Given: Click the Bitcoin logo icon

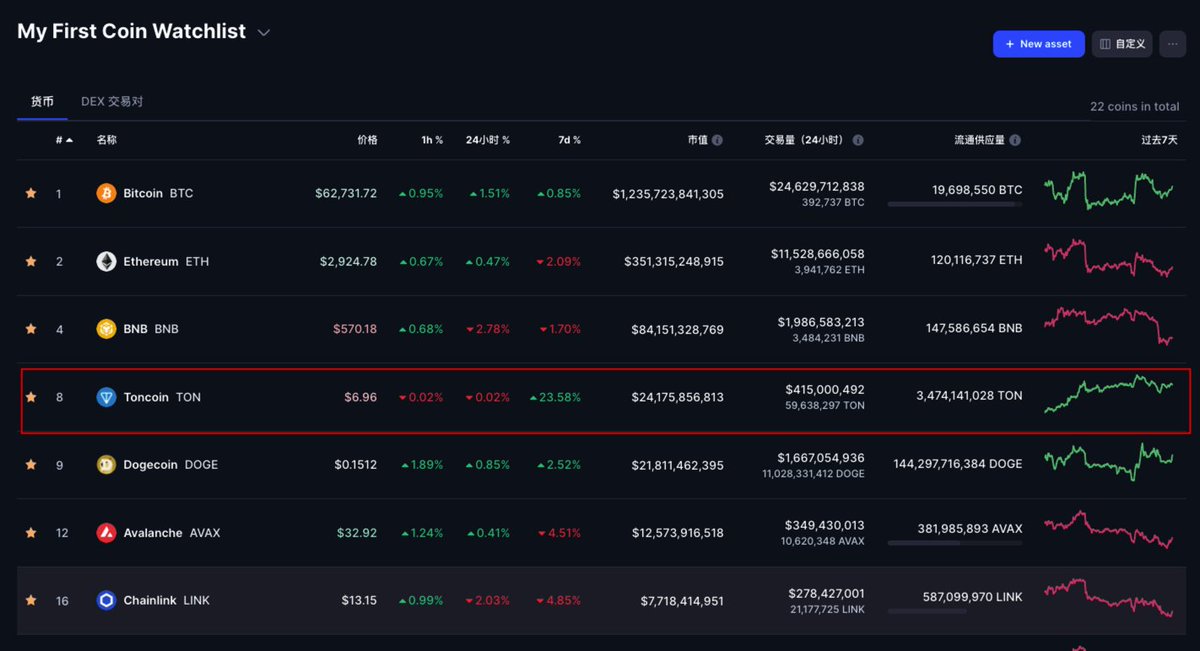Looking at the screenshot, I should point(106,193).
